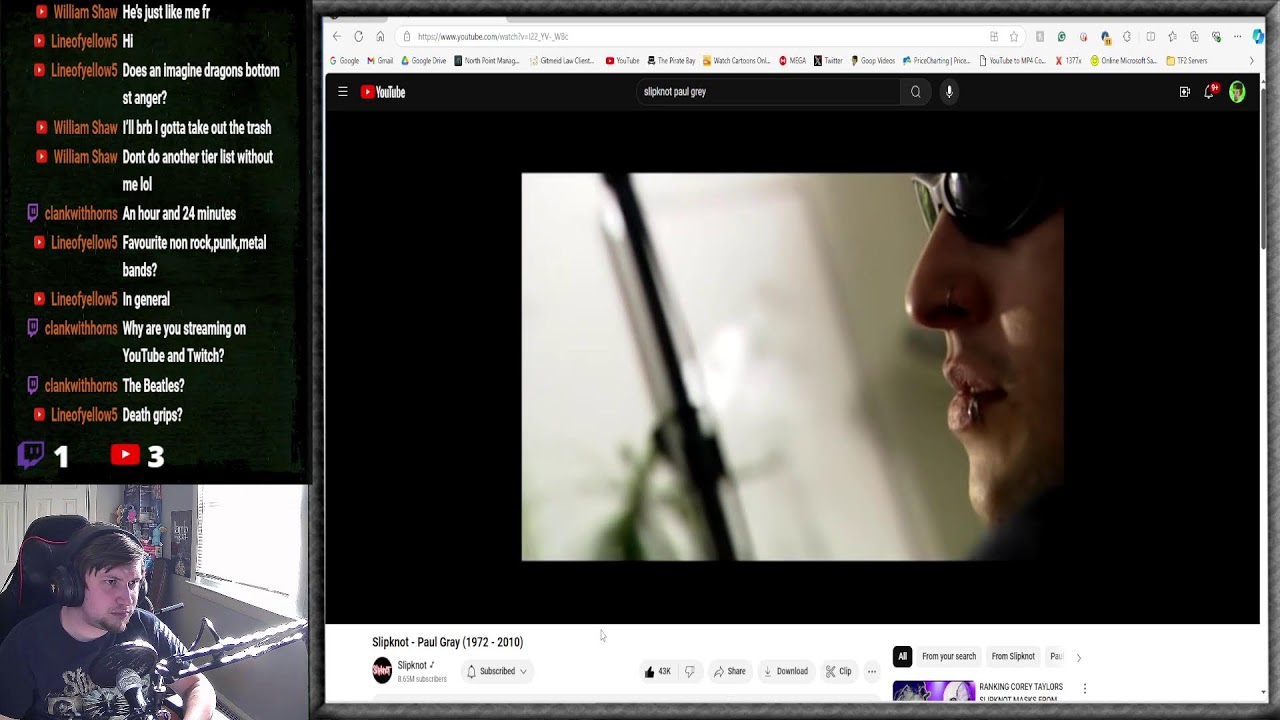The width and height of the screenshot is (1280, 720).
Task: Open the YouTube bookmark in bookmarks bar
Action: pos(622,60)
